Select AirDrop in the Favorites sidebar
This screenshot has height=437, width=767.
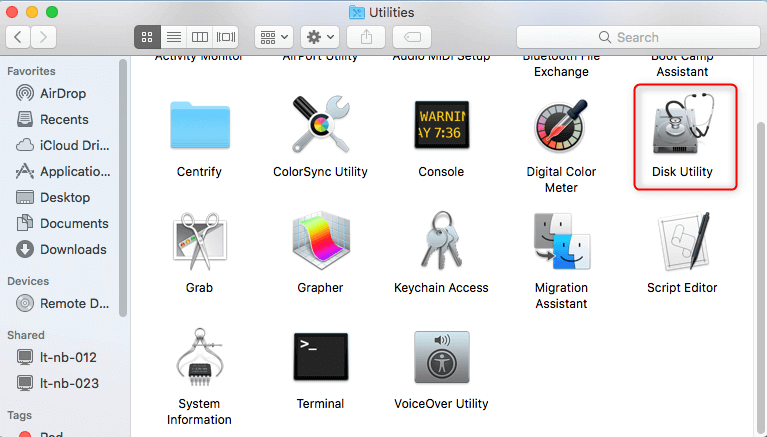point(64,93)
